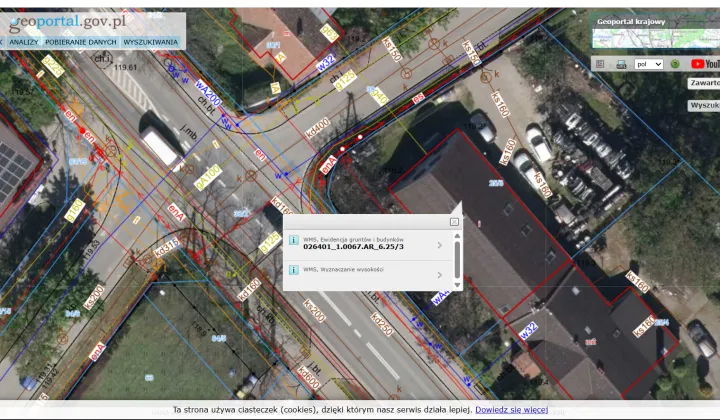Expand the Wyznaczanie wysokości result chevron

click(x=439, y=275)
